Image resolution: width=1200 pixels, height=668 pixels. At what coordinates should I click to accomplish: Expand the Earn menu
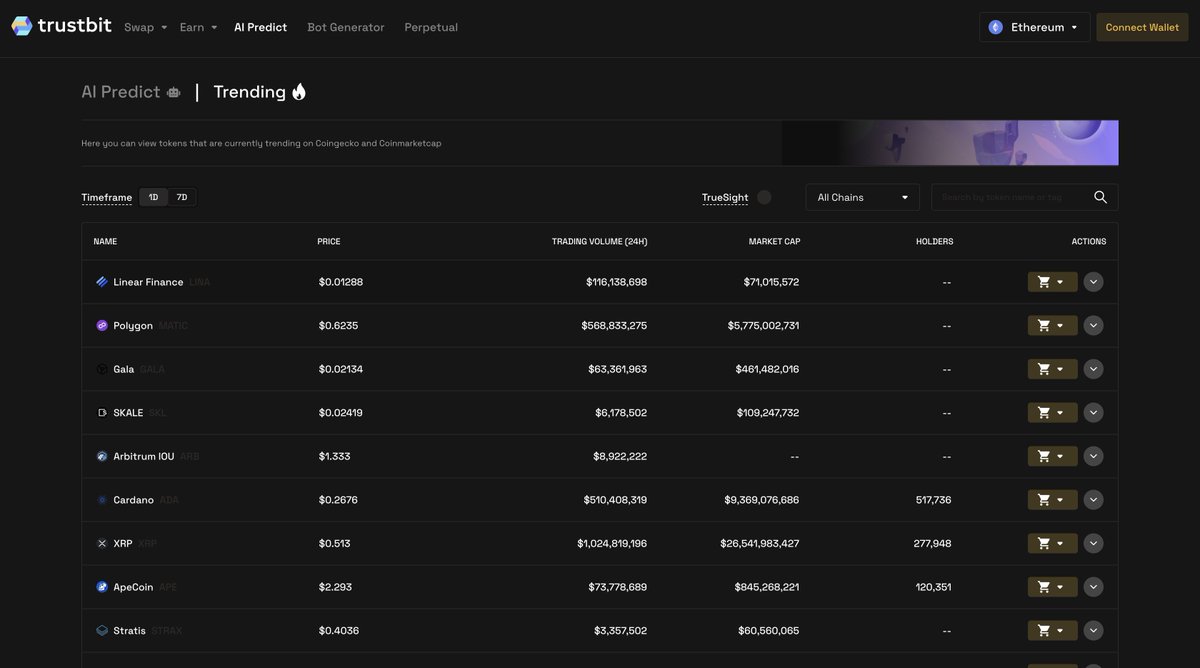point(198,27)
